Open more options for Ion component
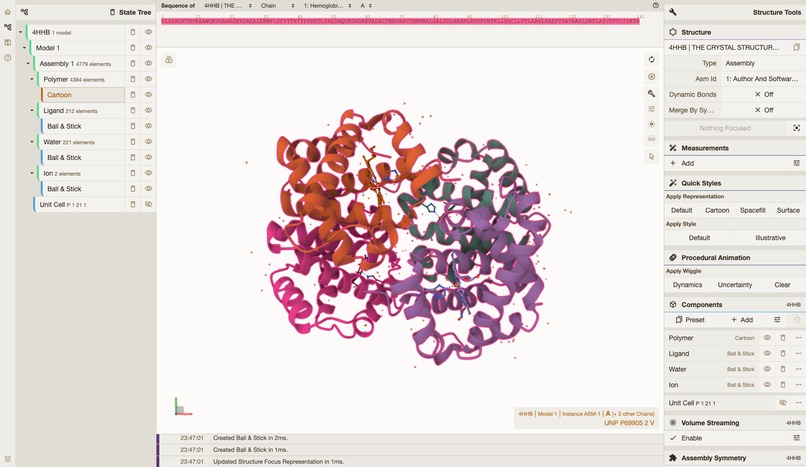 pyautogui.click(x=798, y=385)
